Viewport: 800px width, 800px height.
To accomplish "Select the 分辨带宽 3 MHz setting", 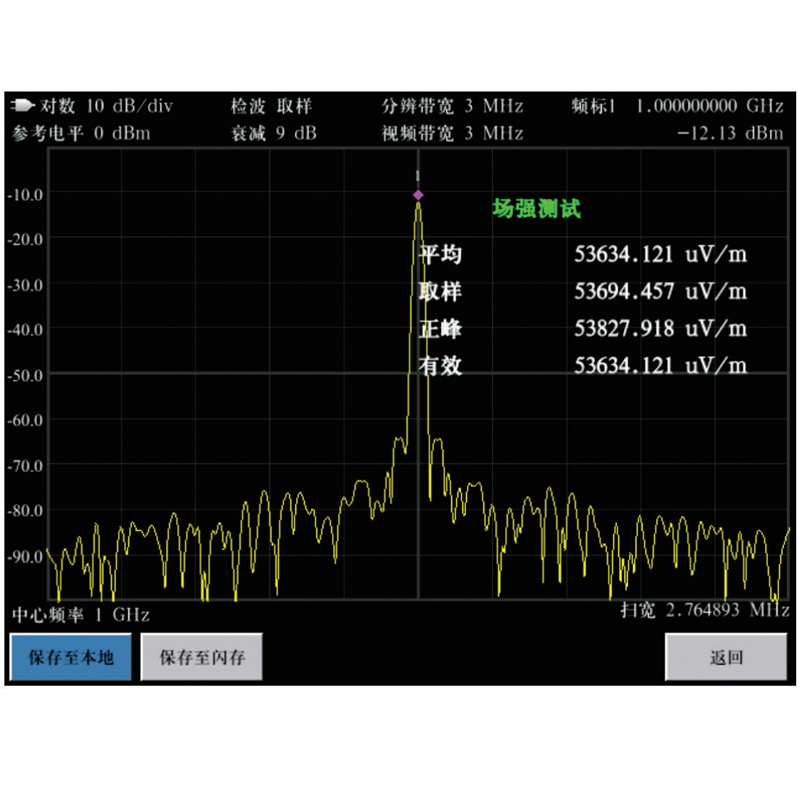I will (x=452, y=106).
